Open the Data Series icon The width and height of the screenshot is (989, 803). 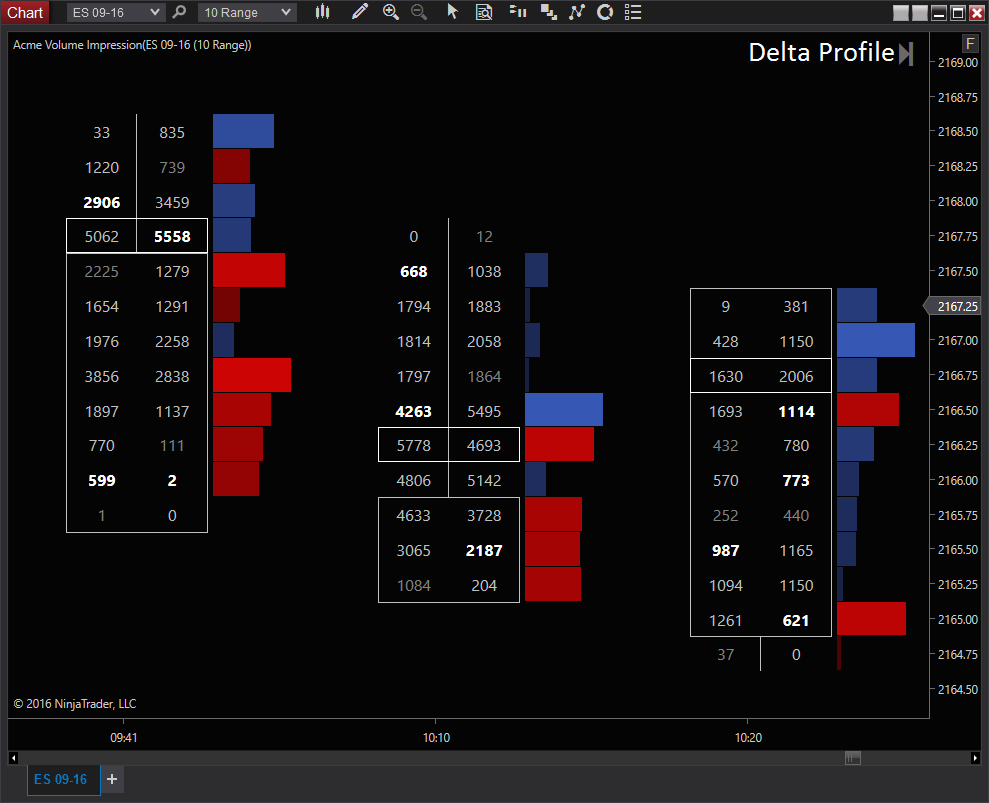tap(548, 12)
